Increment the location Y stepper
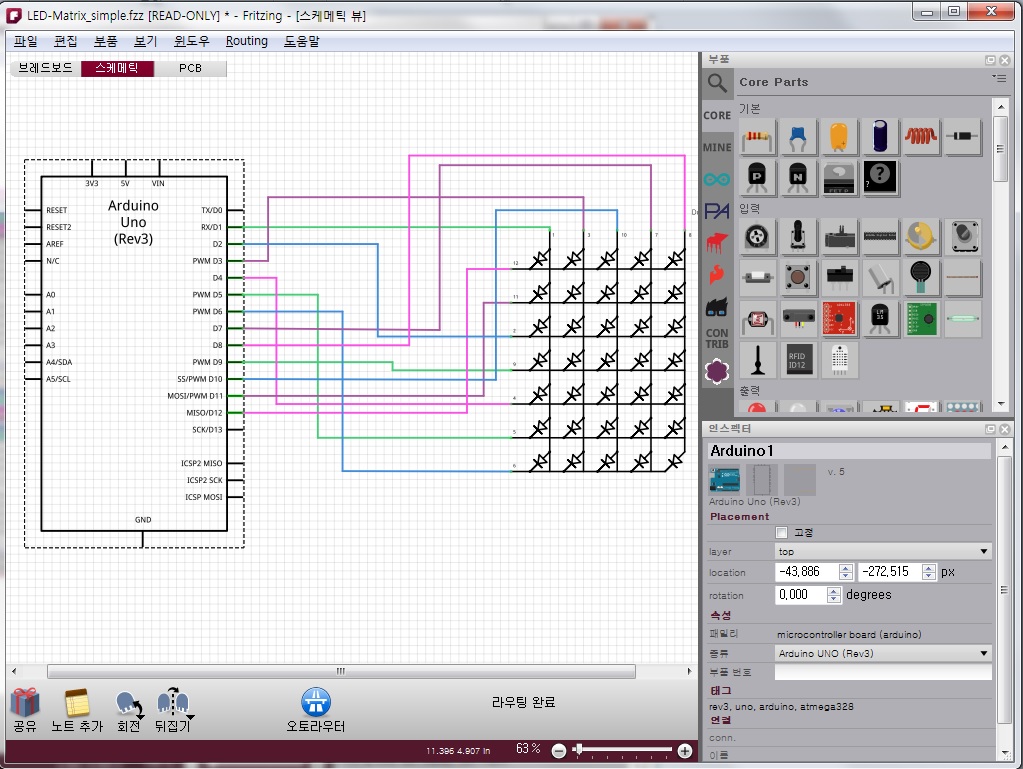The image size is (1023, 769). pyautogui.click(x=928, y=568)
